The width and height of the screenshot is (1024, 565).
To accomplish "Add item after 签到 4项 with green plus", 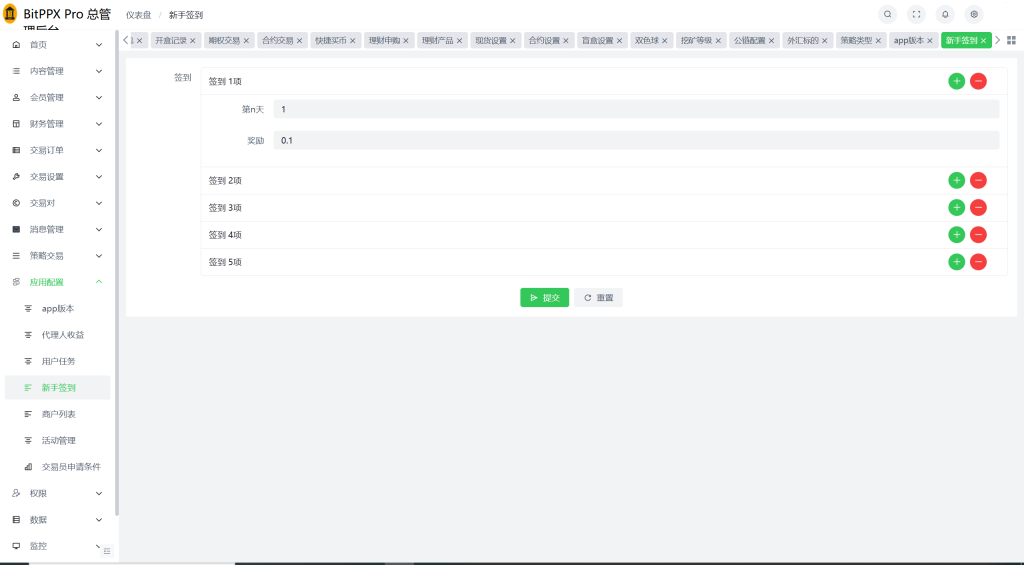I will tap(957, 234).
